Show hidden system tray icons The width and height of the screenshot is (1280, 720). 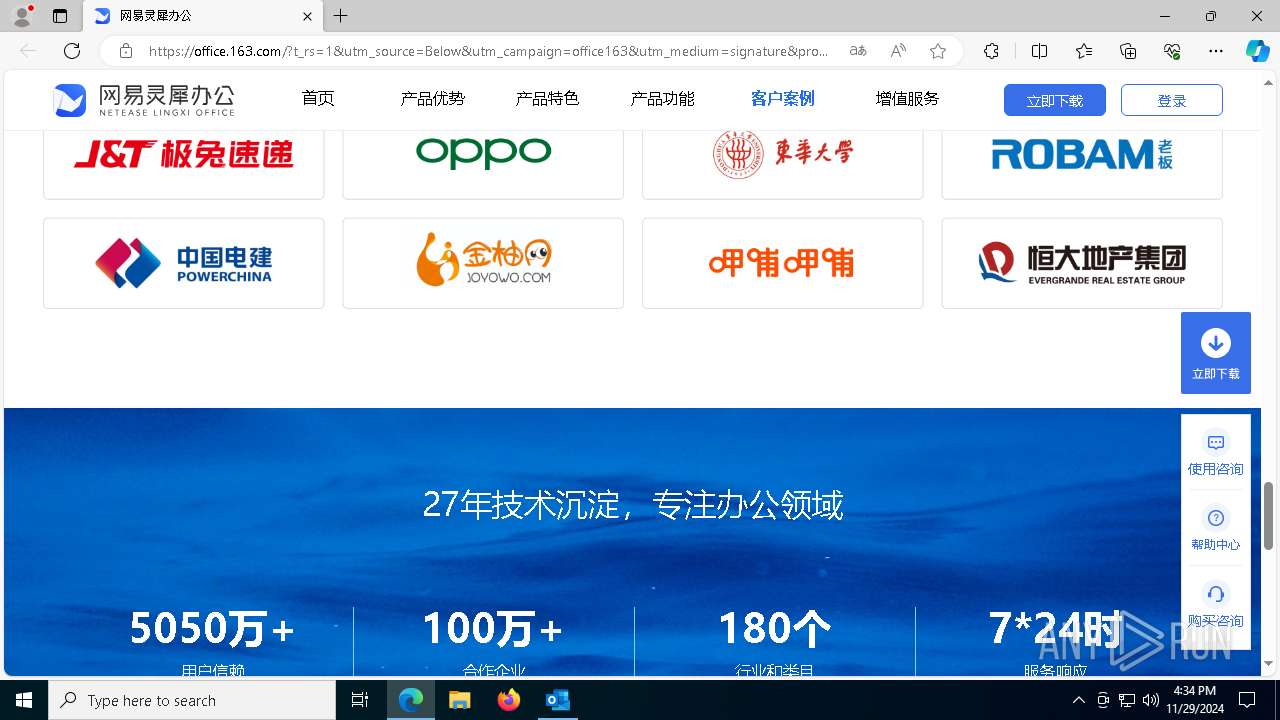pyautogui.click(x=1078, y=700)
